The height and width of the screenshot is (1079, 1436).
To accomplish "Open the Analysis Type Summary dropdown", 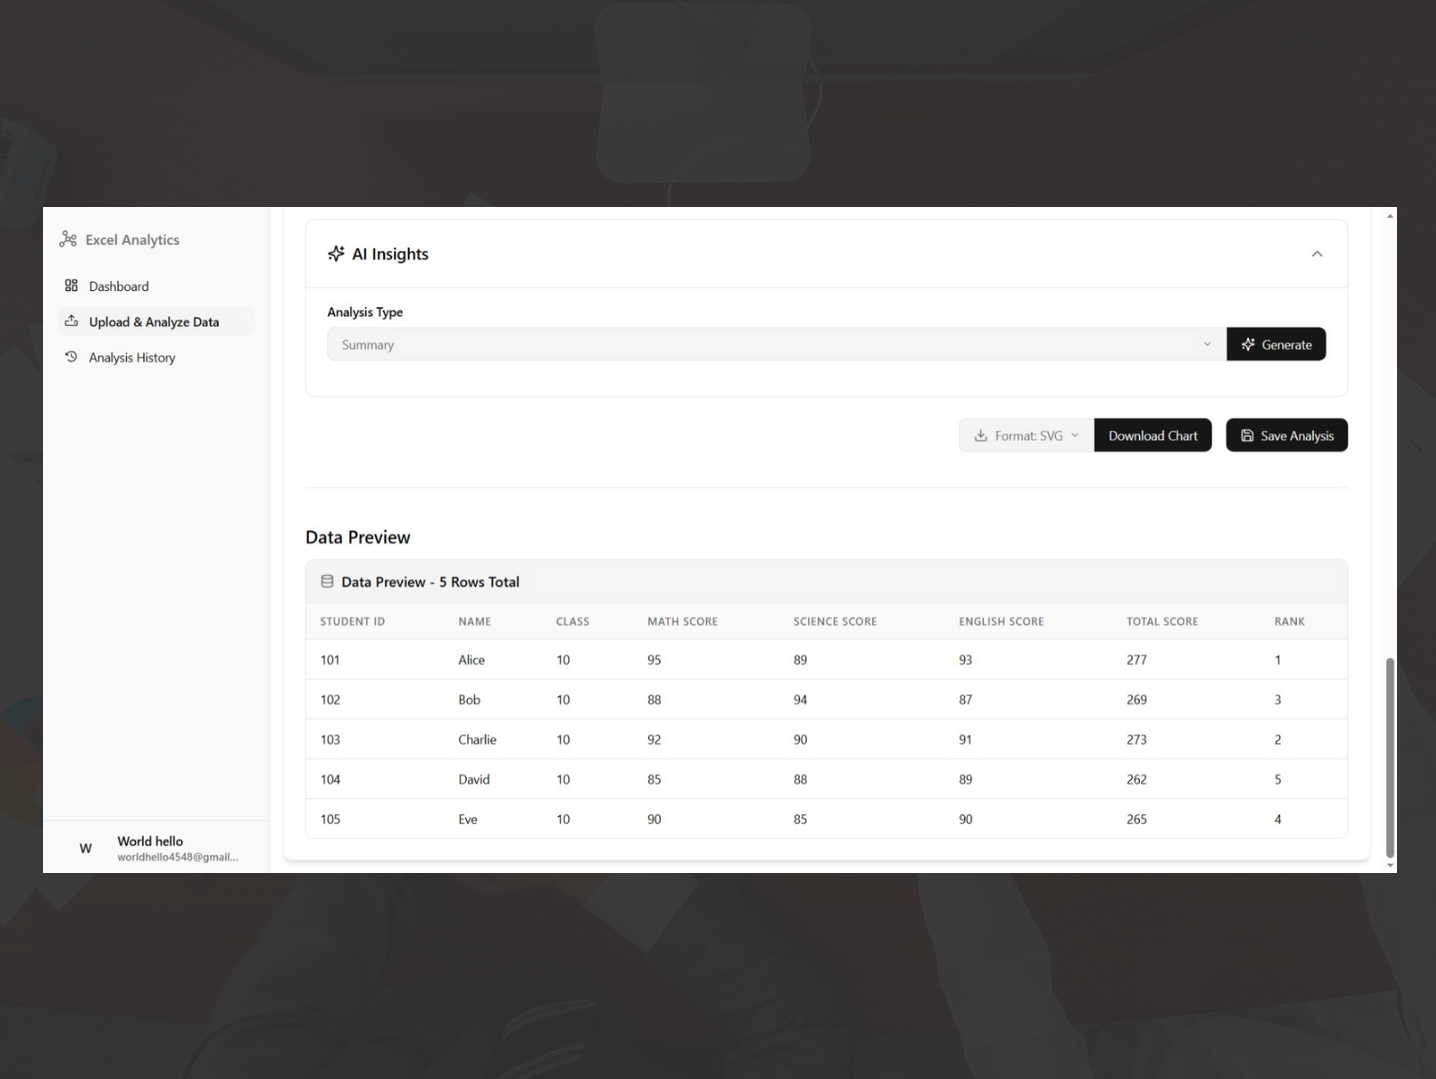I will 775,344.
